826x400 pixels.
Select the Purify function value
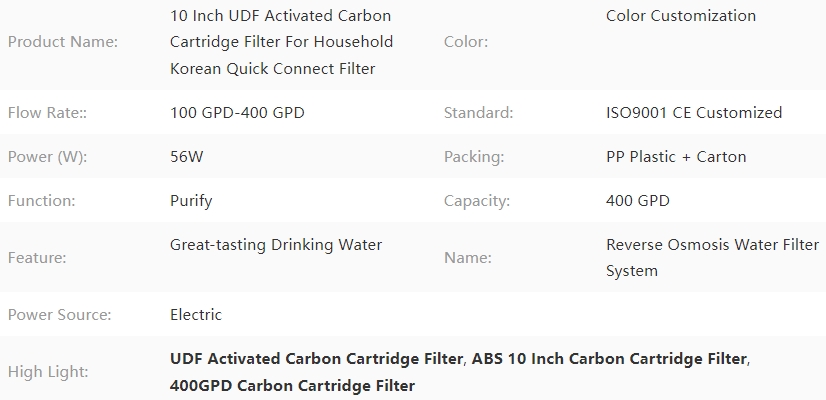(191, 201)
